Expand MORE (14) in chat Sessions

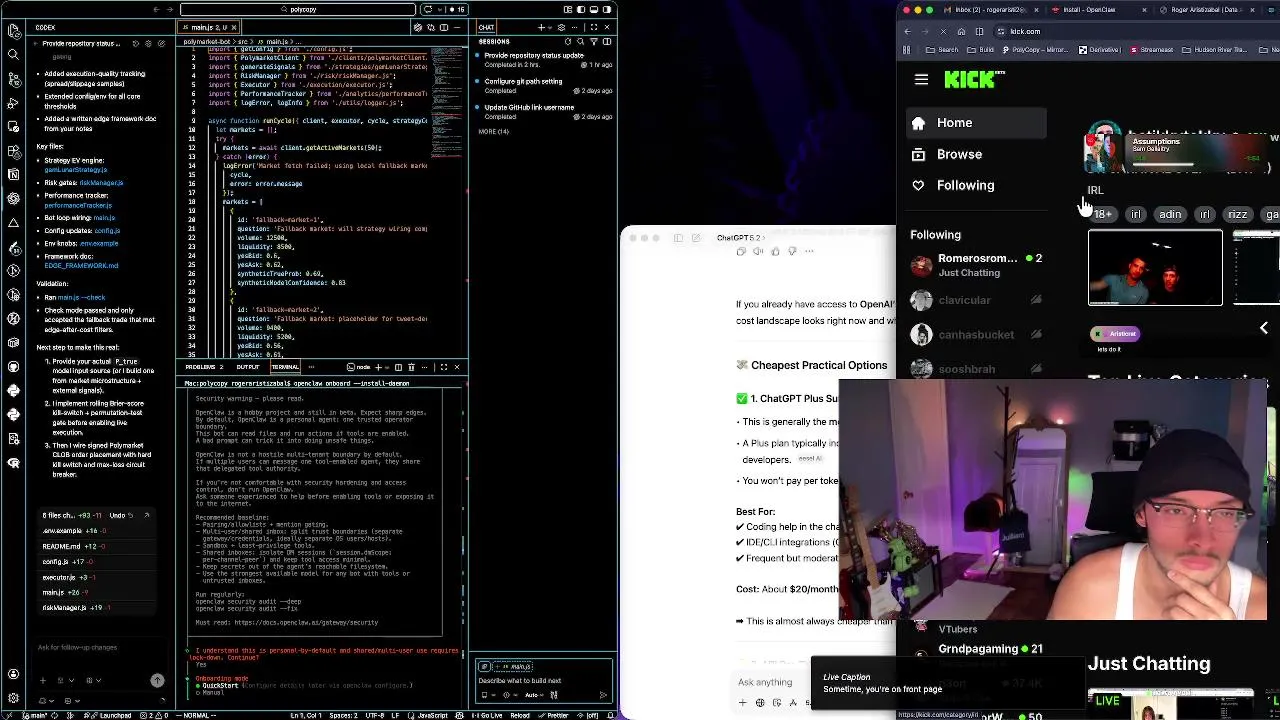point(493,131)
